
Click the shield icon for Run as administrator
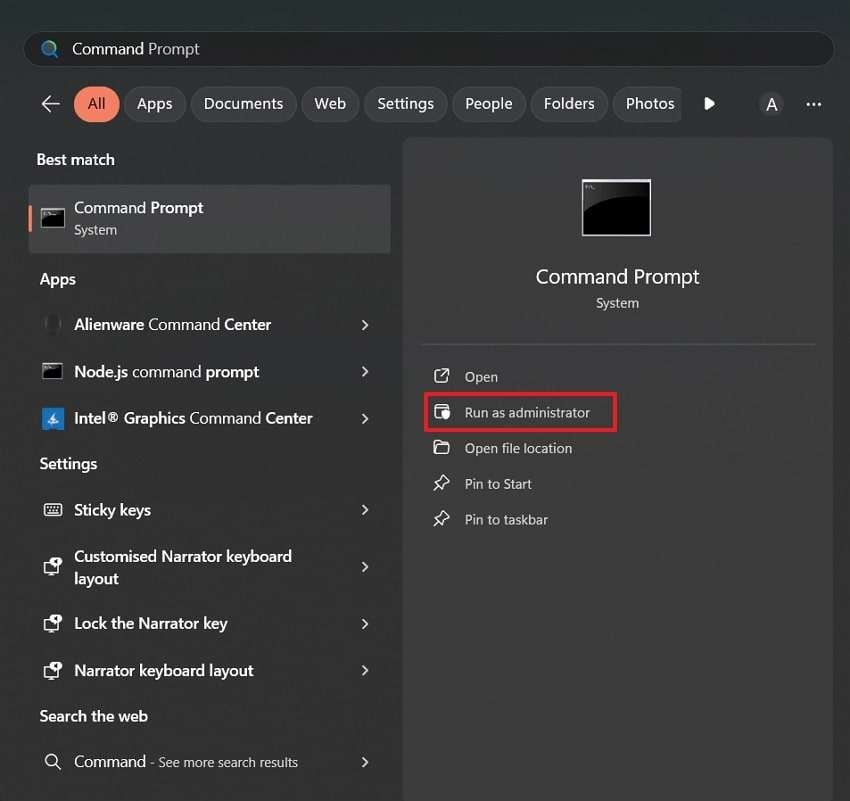(442, 412)
